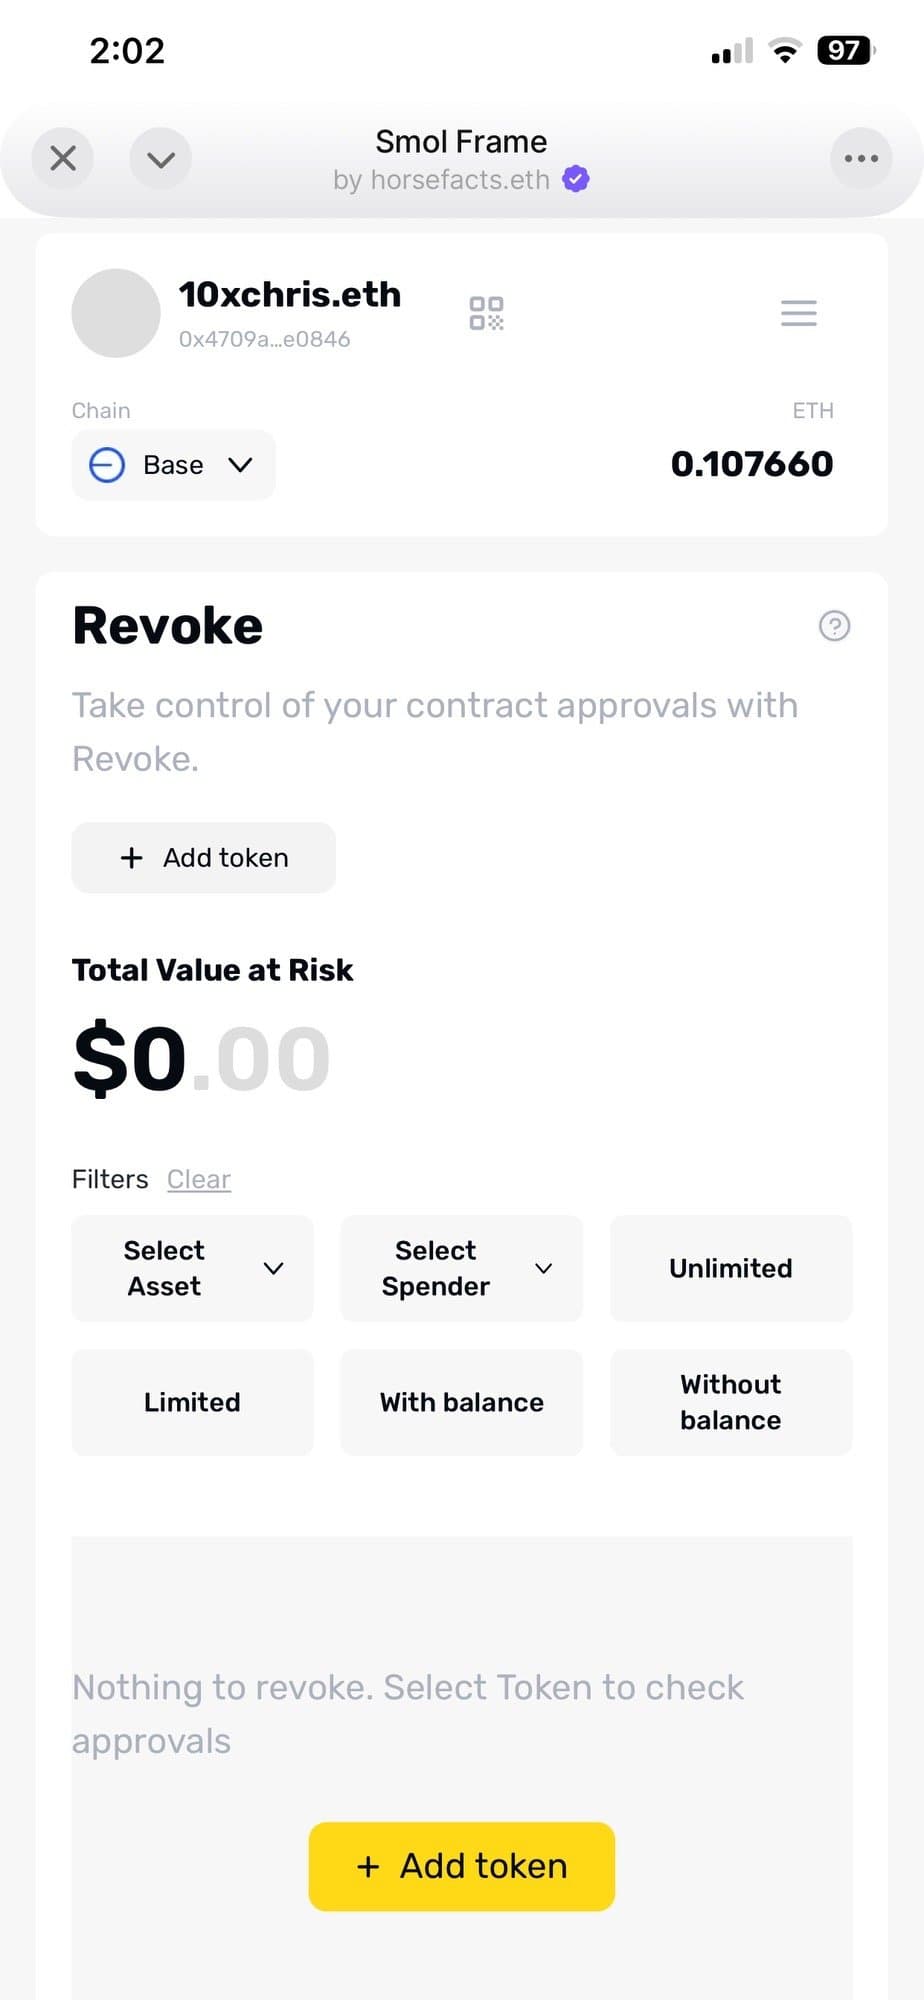
Task: Toggle the With balance filter
Action: 461,1402
